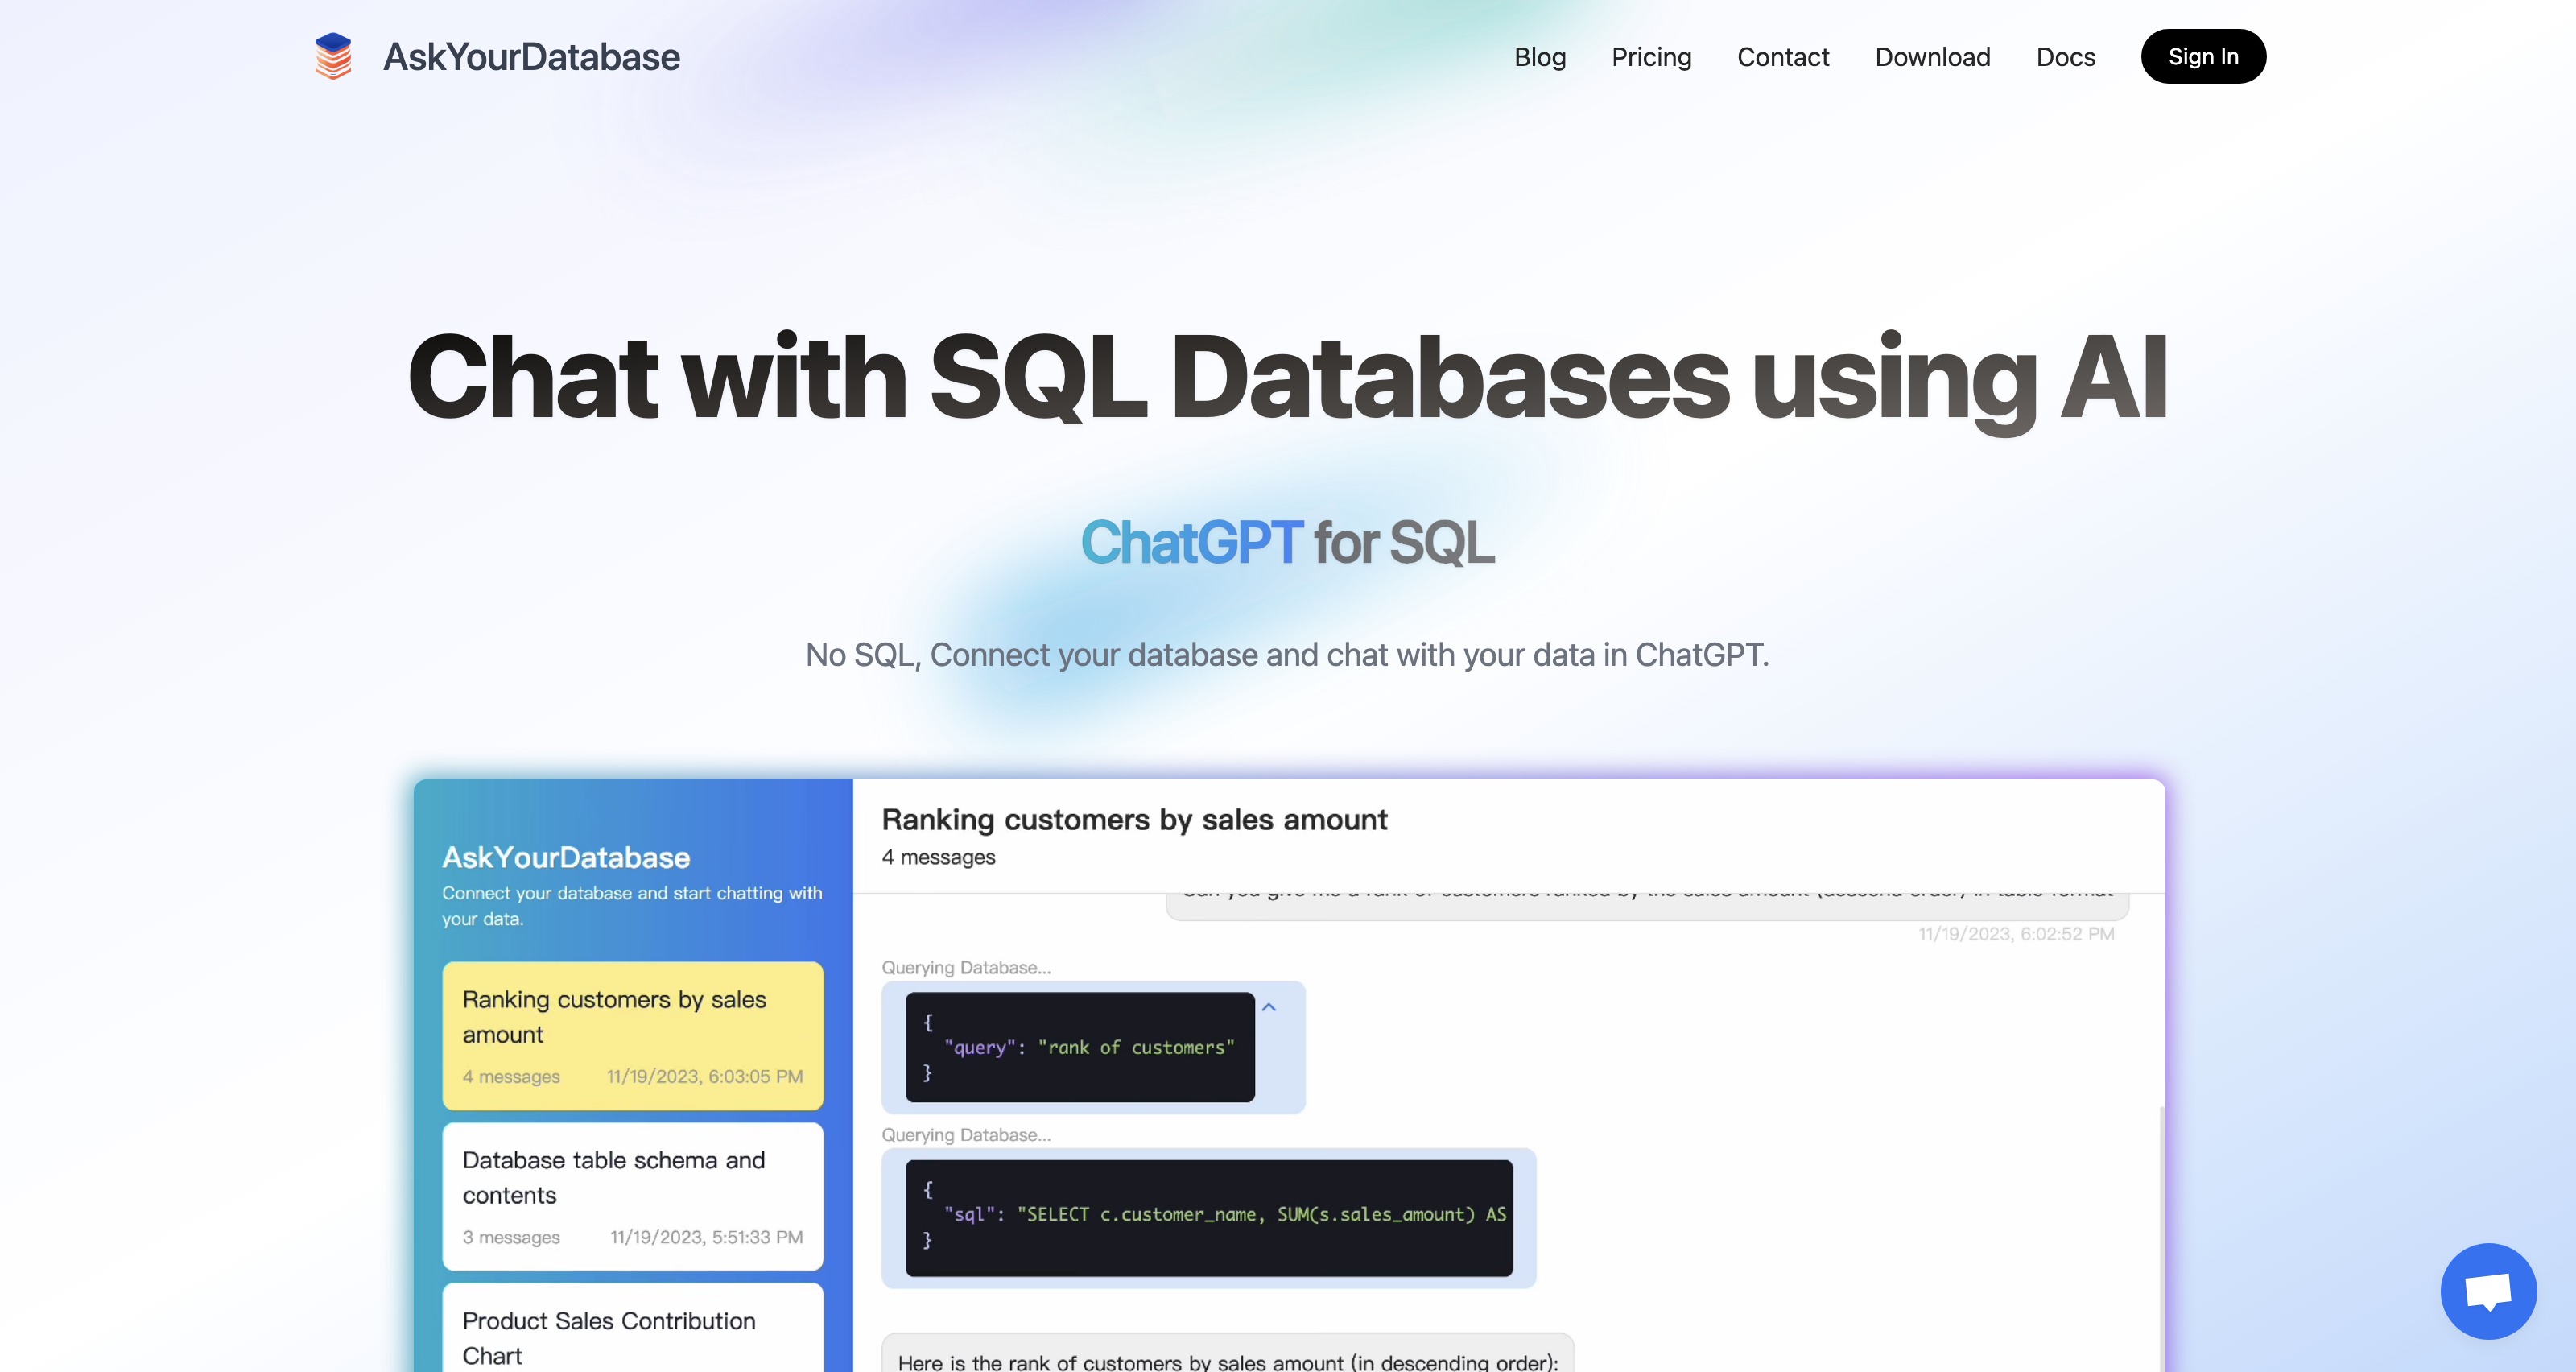Click the "11/19/2023, 6:02:52 PM" message timestamp
2576x1372 pixels.
coord(2016,934)
